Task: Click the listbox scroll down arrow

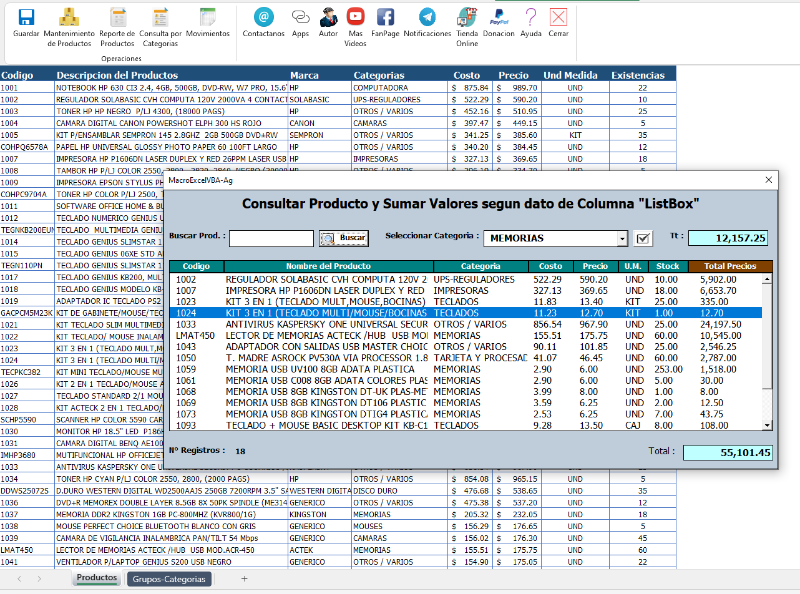Action: (x=767, y=425)
